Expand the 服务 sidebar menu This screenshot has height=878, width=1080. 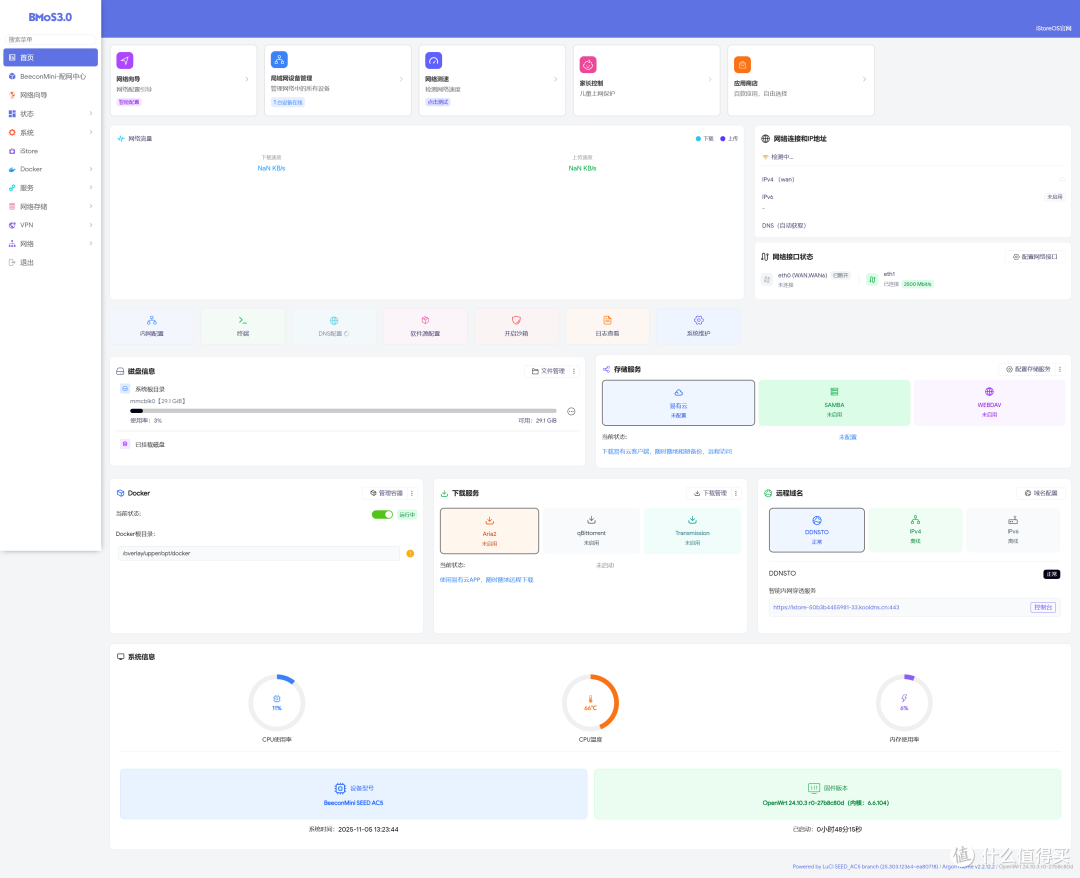50,187
